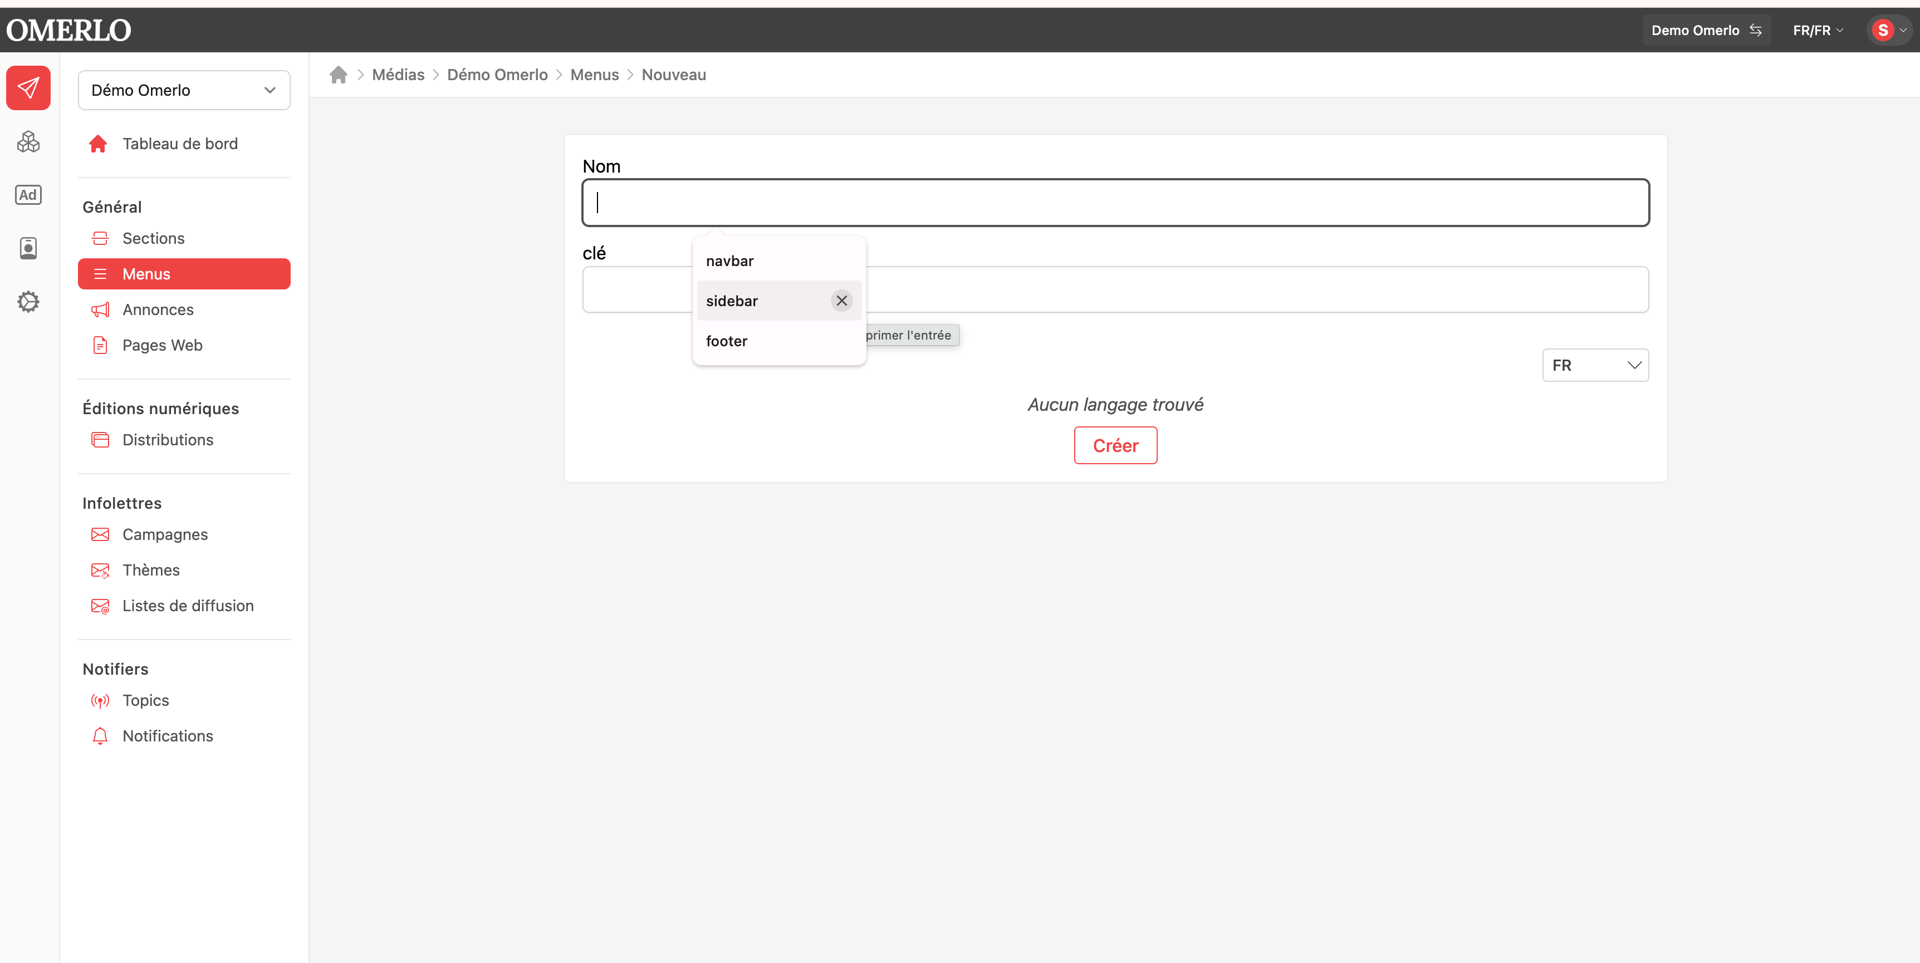Open Menus in the sidebar
The height and width of the screenshot is (963, 1920).
click(x=184, y=274)
